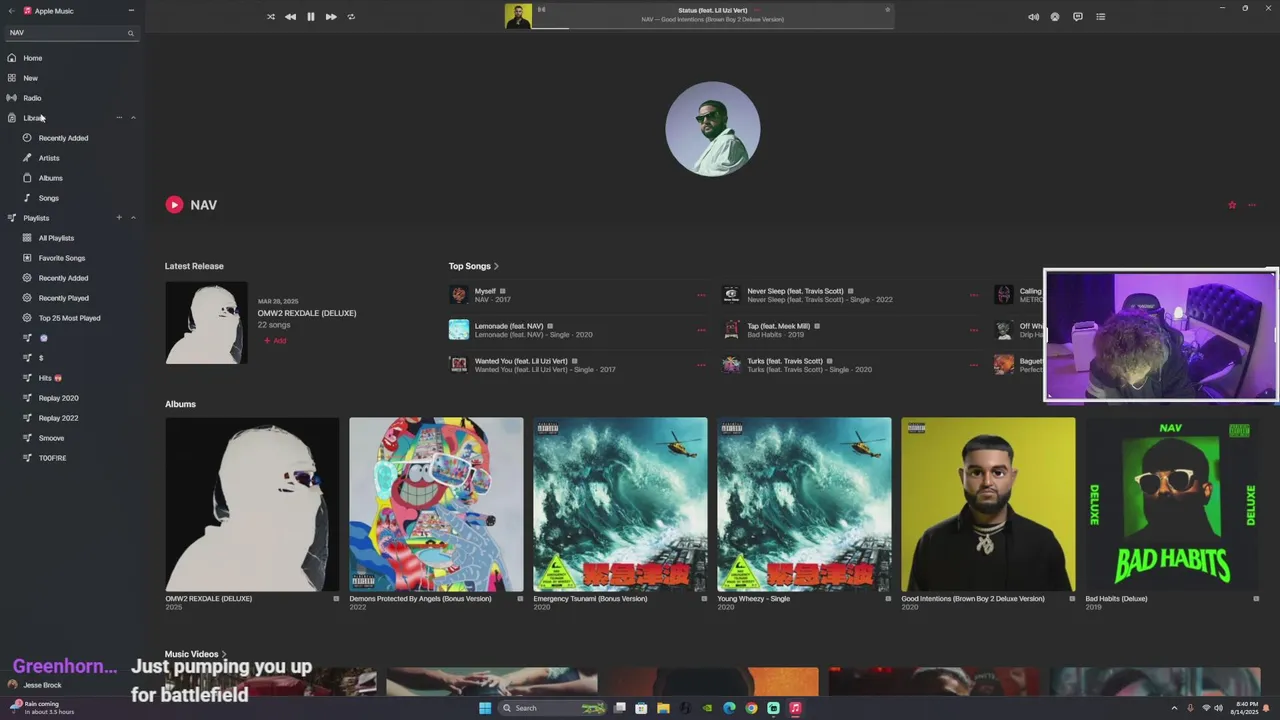This screenshot has width=1280, height=720.
Task: Open Replay 2022 playlist
Action: 58,418
